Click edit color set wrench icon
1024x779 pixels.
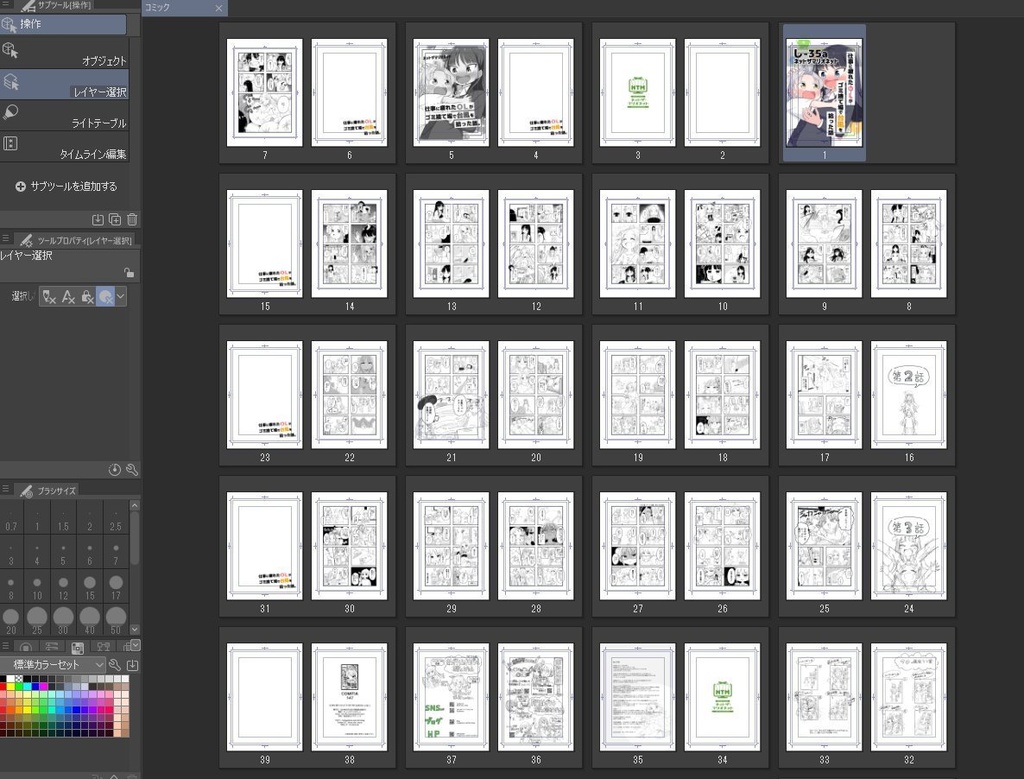point(115,665)
